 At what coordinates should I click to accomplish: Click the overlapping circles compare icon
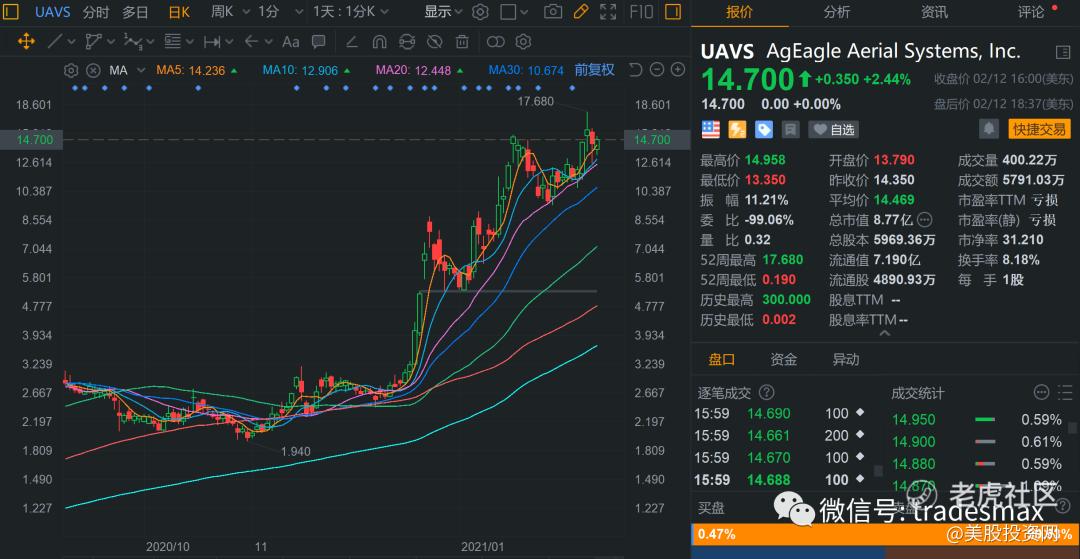(496, 42)
